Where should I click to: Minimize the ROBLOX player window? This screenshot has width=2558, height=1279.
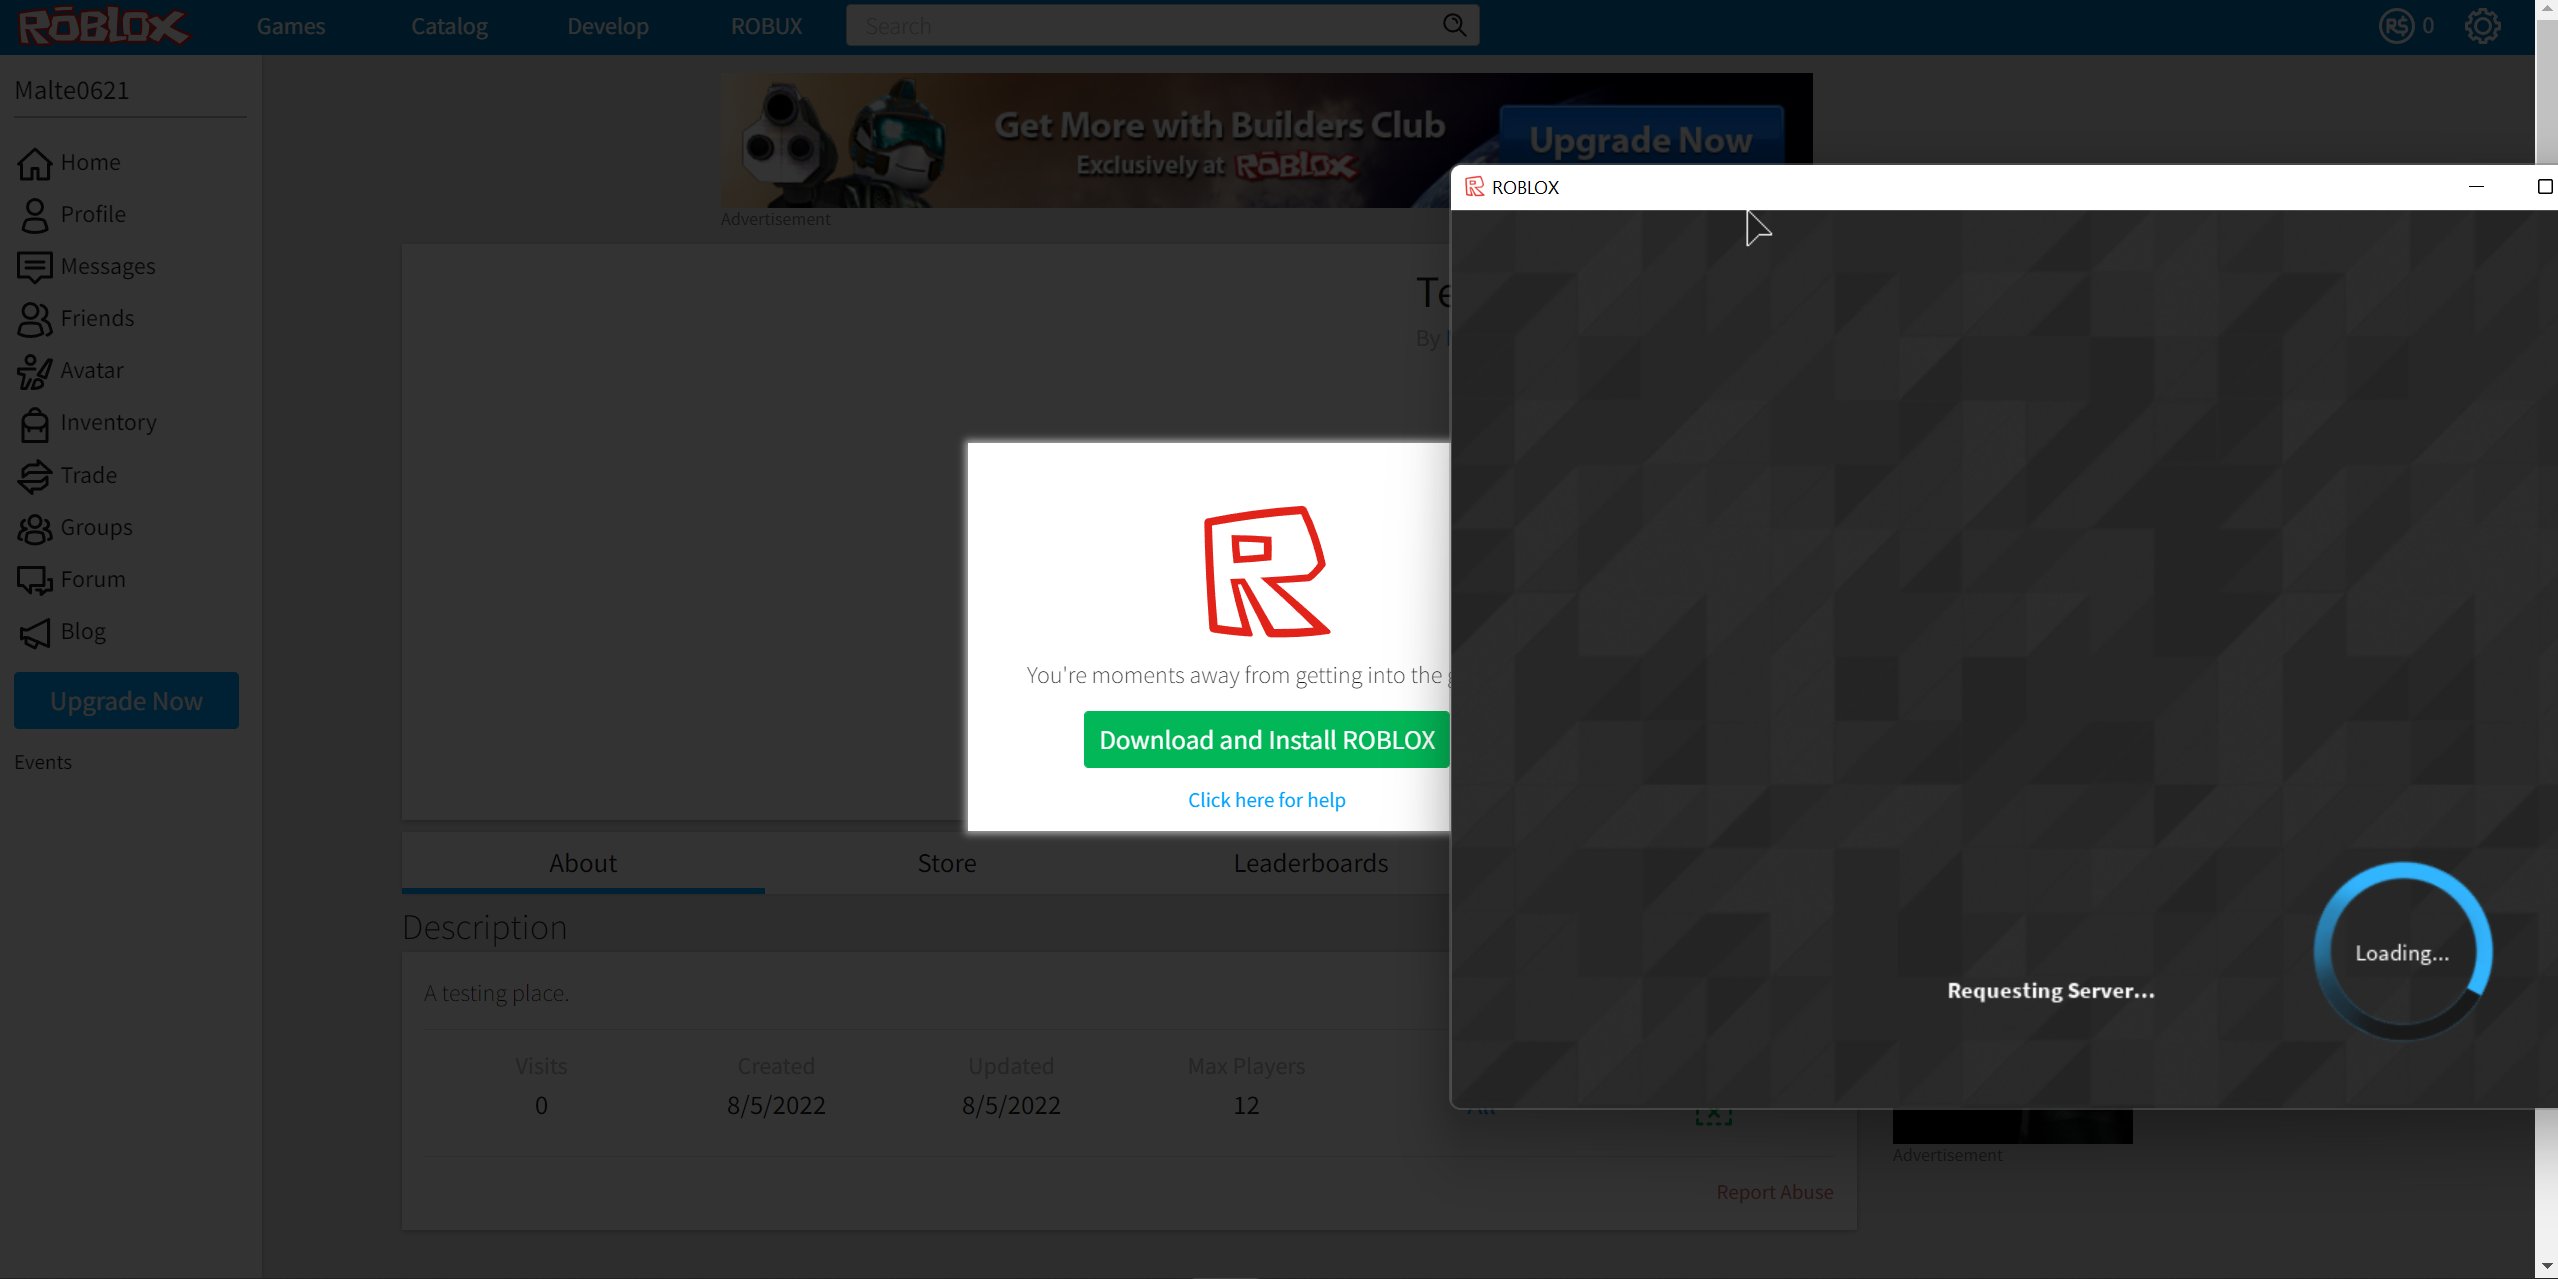tap(2476, 187)
